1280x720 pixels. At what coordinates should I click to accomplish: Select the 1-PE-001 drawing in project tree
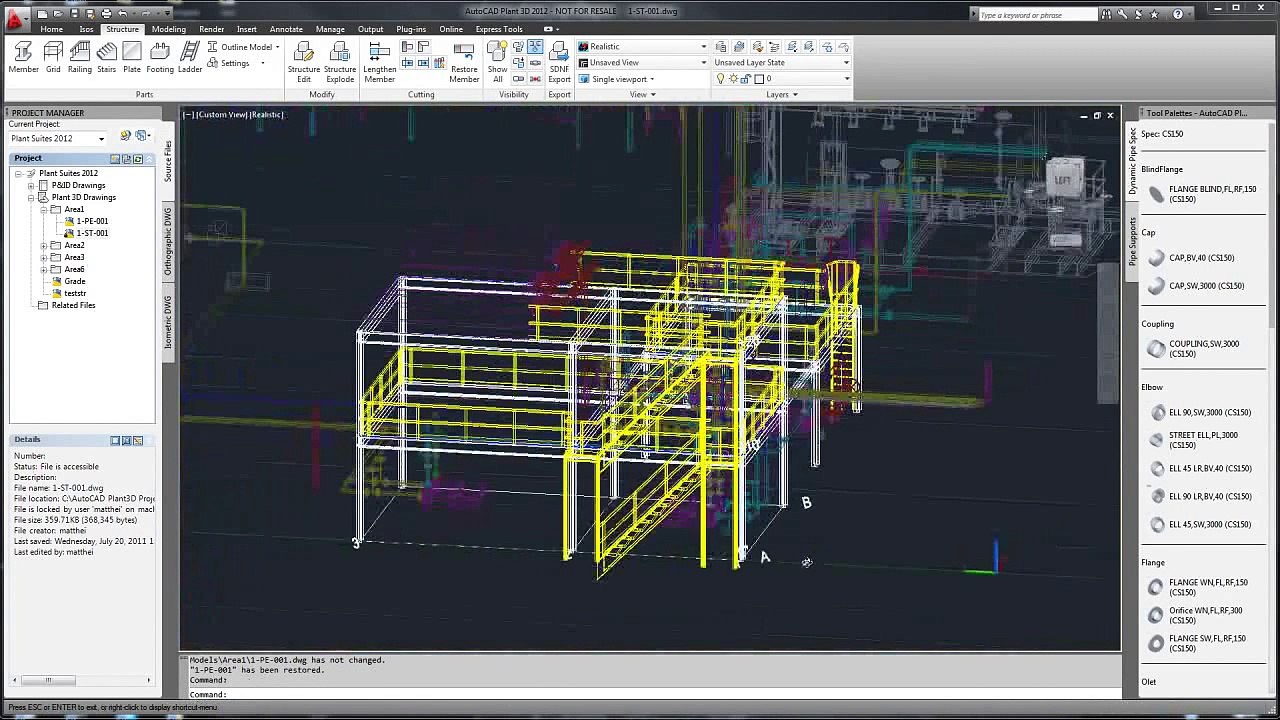click(x=86, y=221)
